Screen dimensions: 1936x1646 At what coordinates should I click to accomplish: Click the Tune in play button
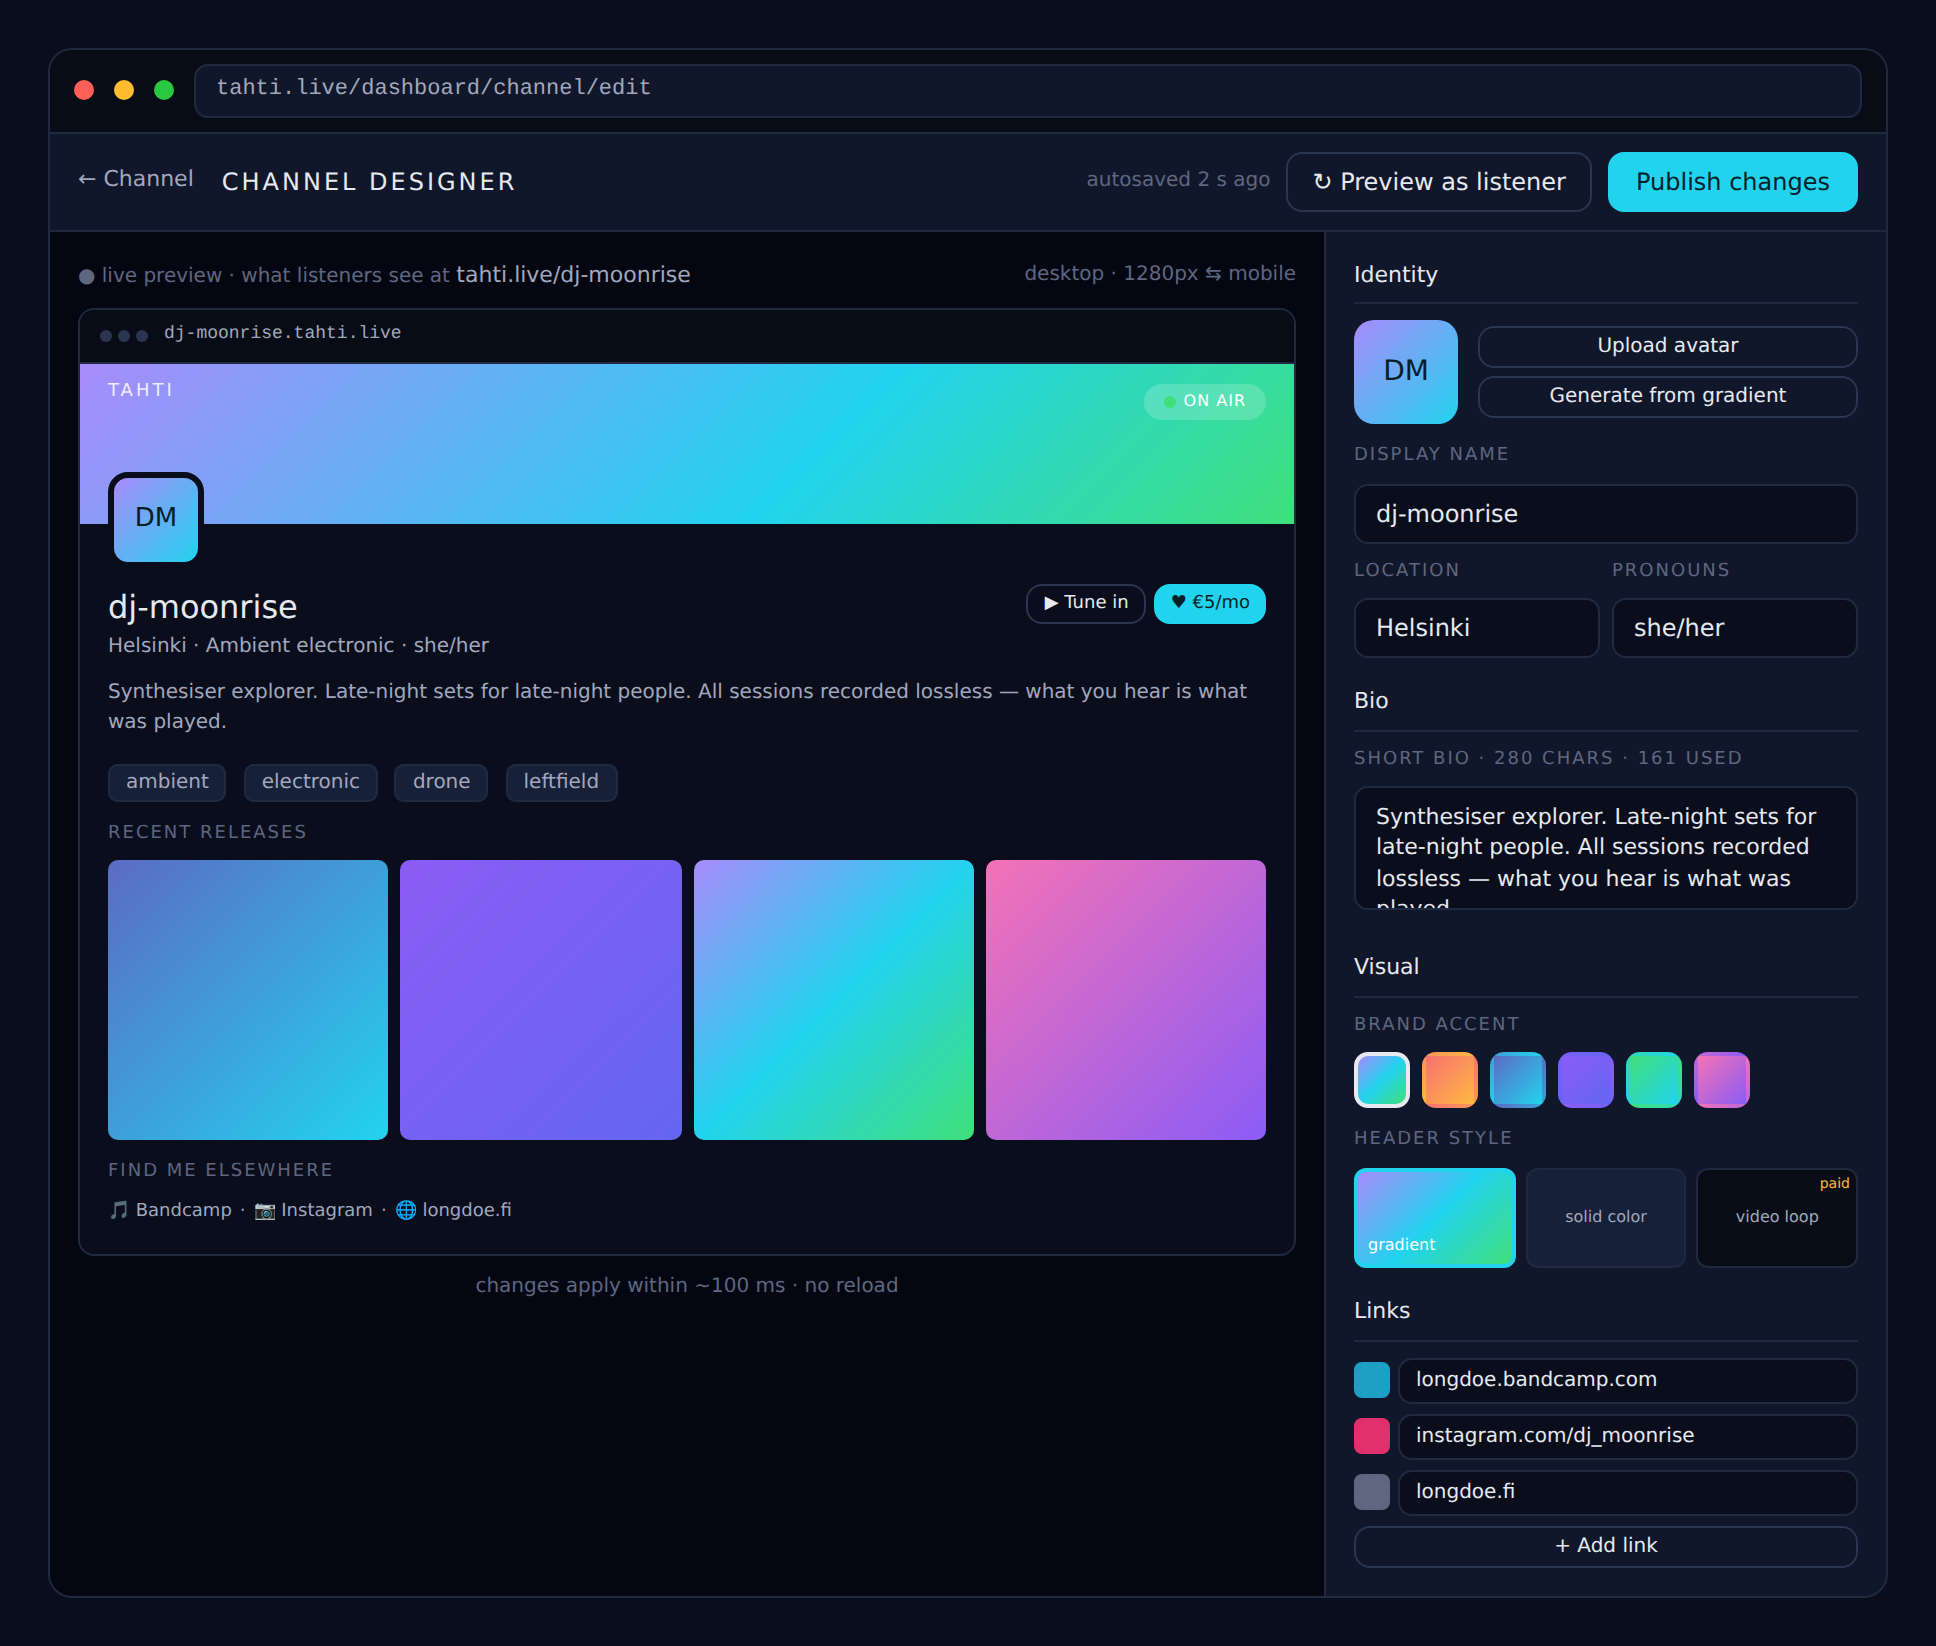[x=1085, y=603]
